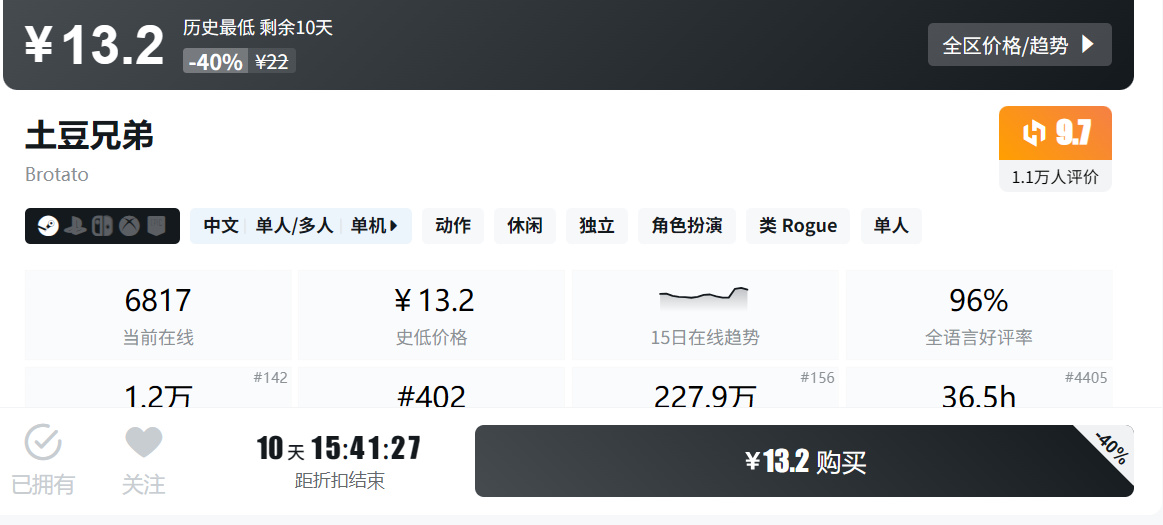The image size is (1163, 525).
Task: Open the 单人 tag
Action: click(x=891, y=226)
